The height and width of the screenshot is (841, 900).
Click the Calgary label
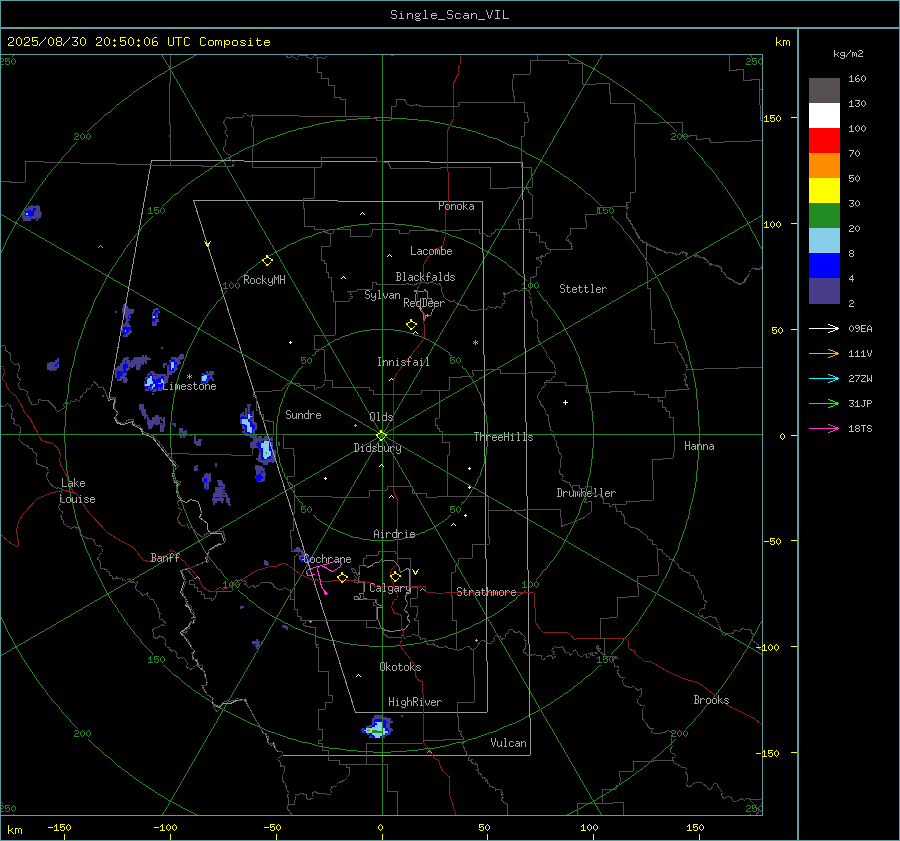click(x=390, y=588)
